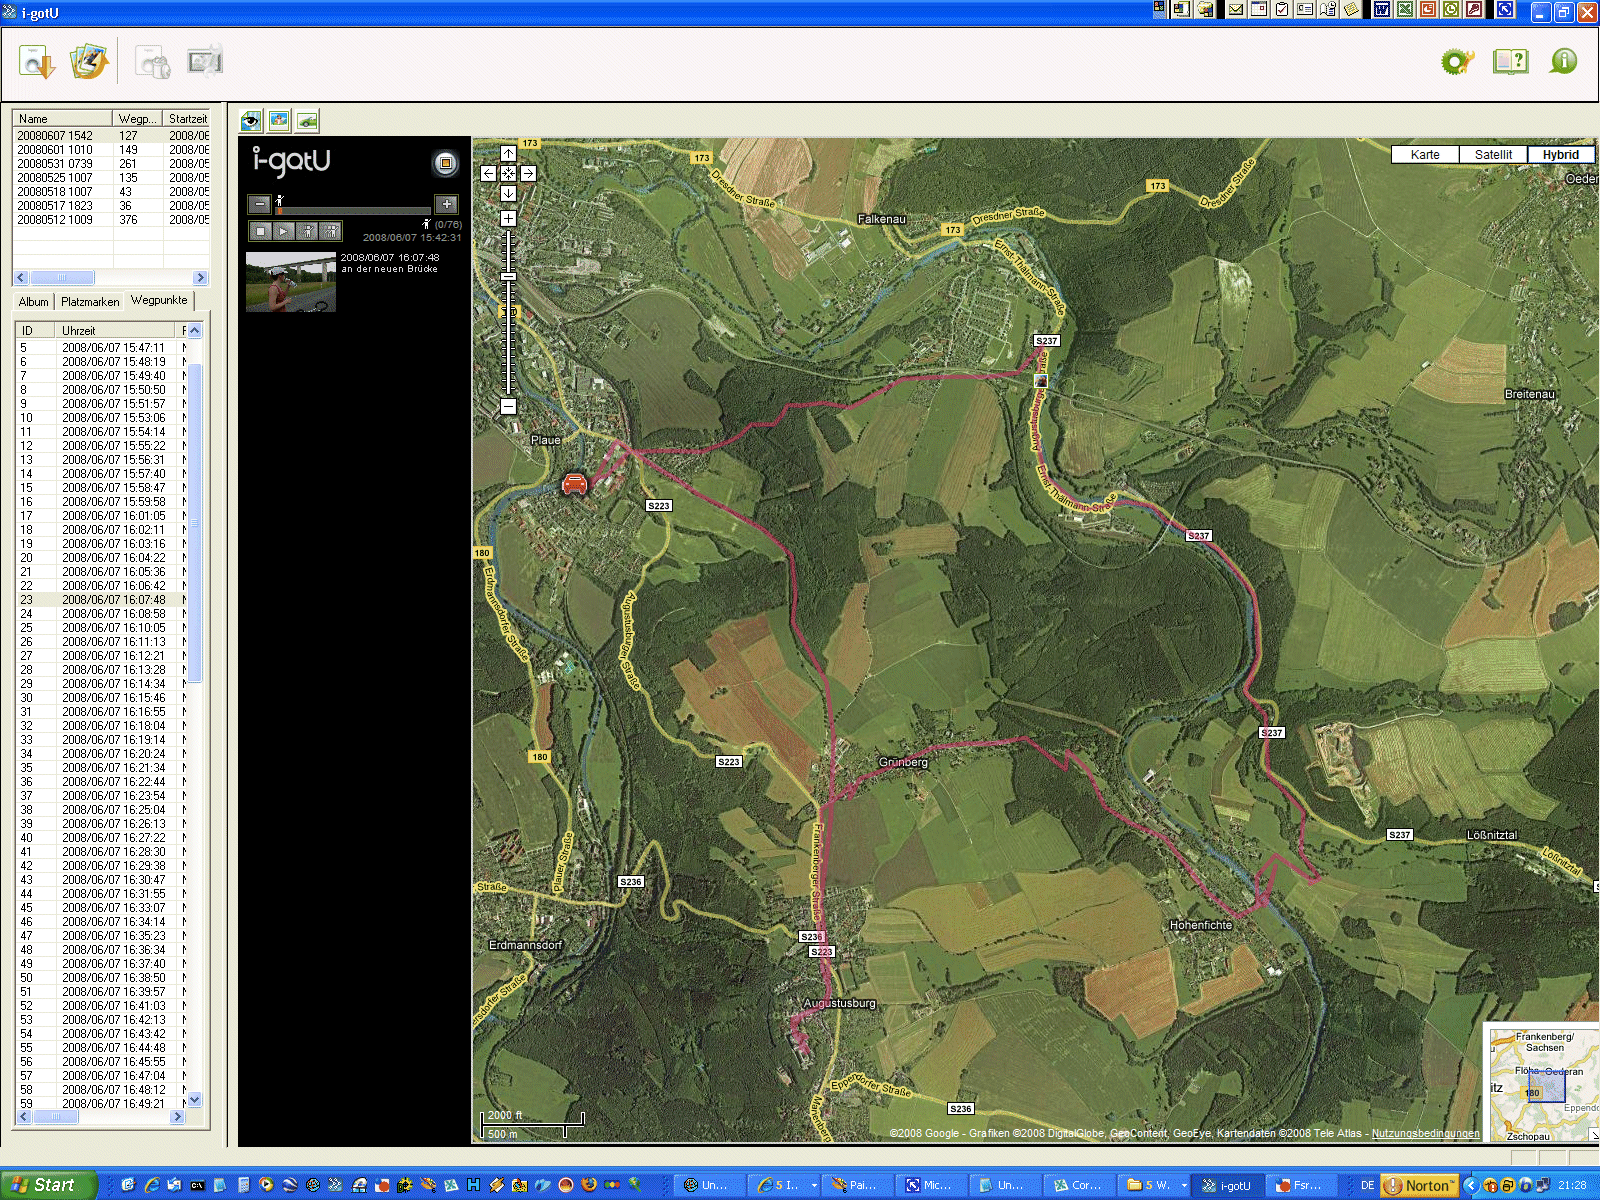Screen dimensions: 1600x1200
Task: Select the eye view mode icon
Action: (x=251, y=121)
